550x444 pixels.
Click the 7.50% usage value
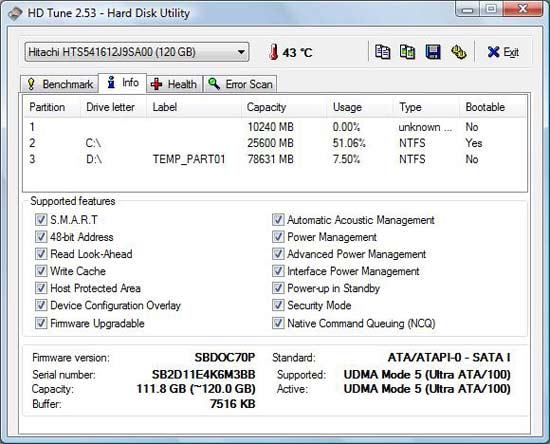coord(346,159)
